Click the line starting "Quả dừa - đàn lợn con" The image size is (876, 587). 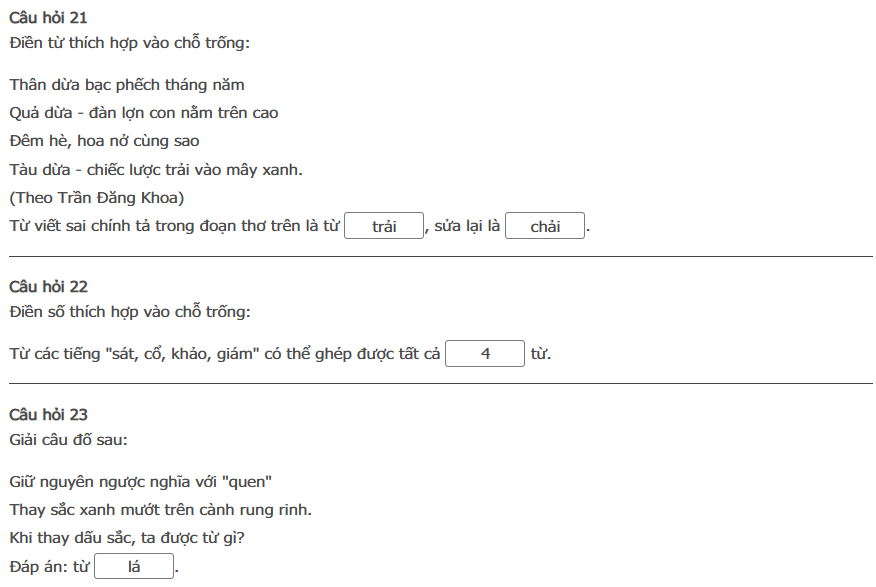[x=144, y=113]
